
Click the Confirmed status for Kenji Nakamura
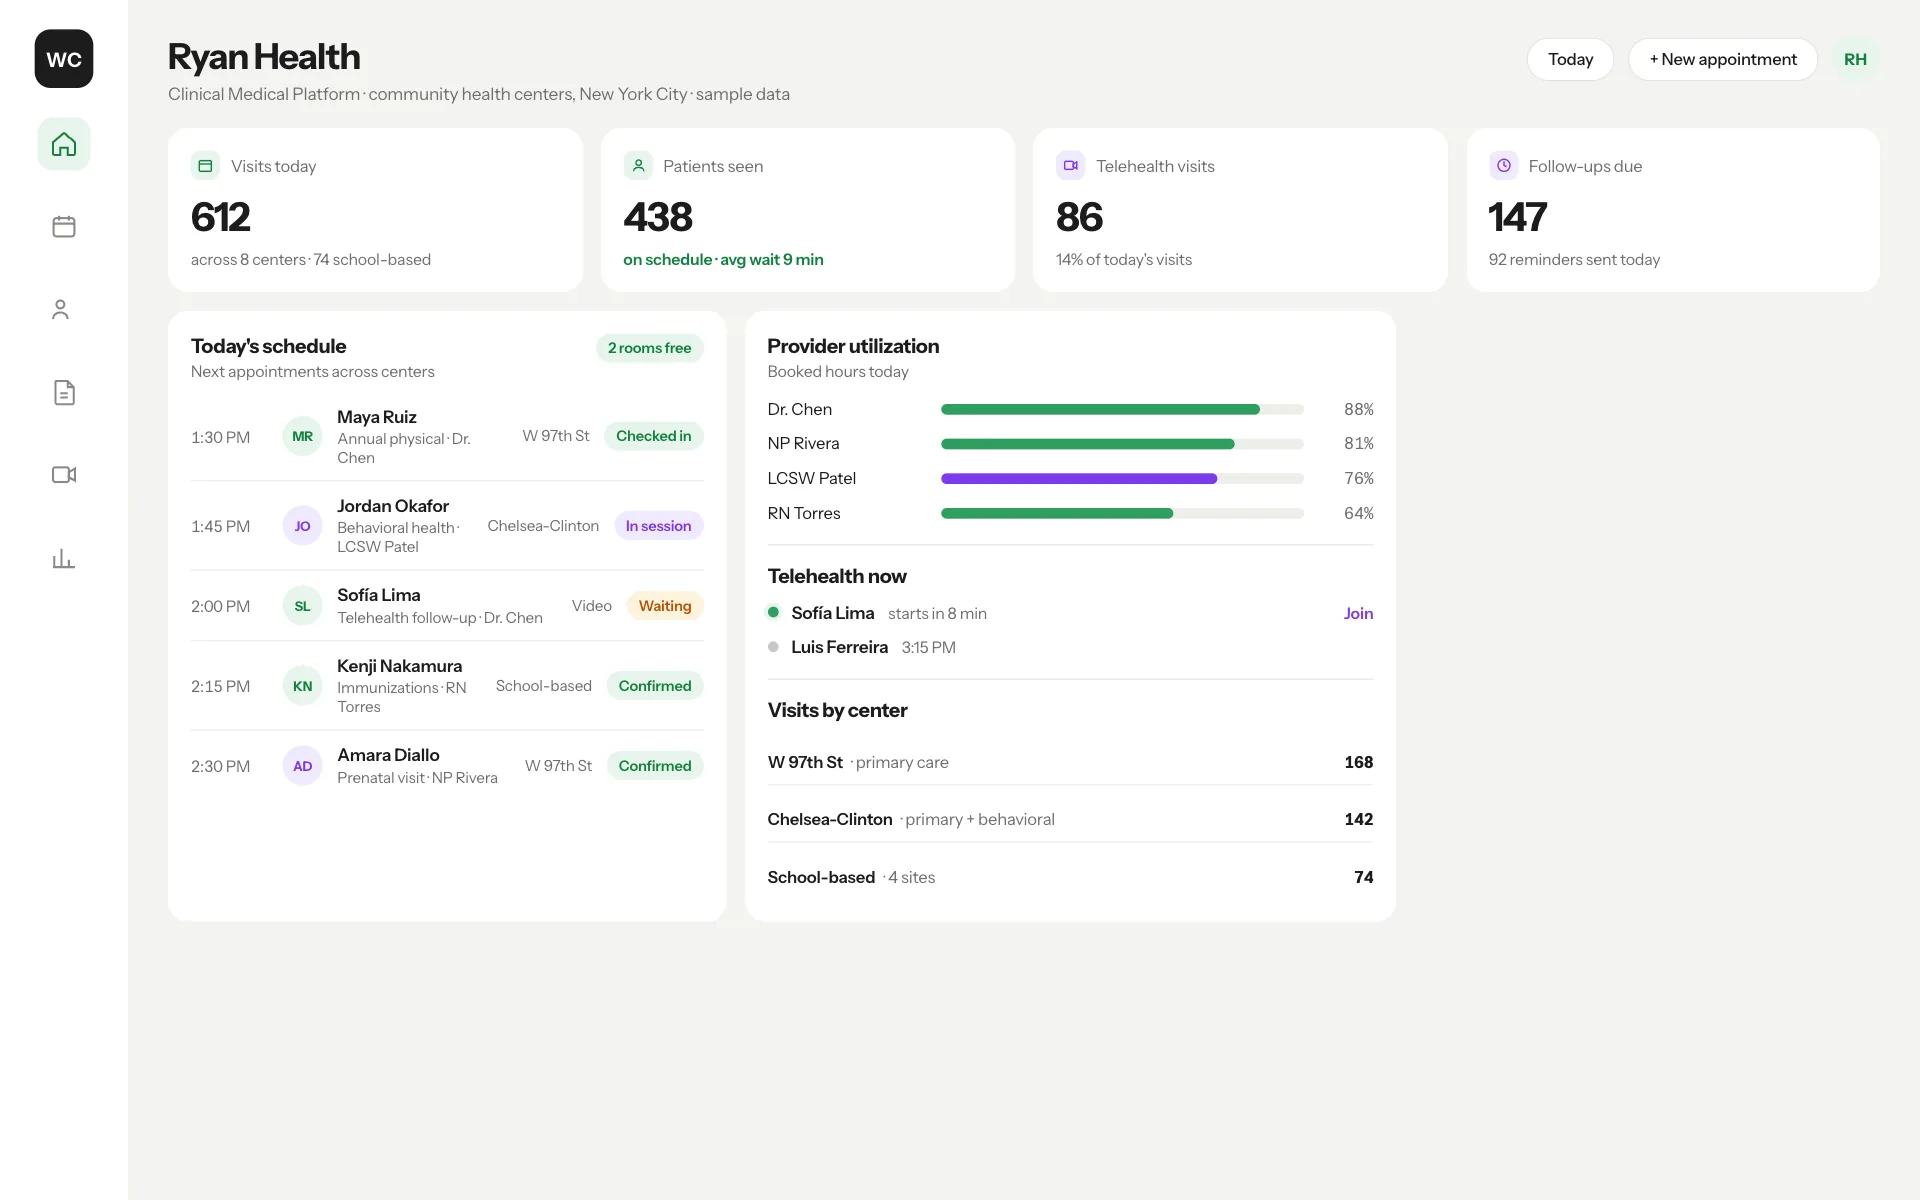(655, 686)
